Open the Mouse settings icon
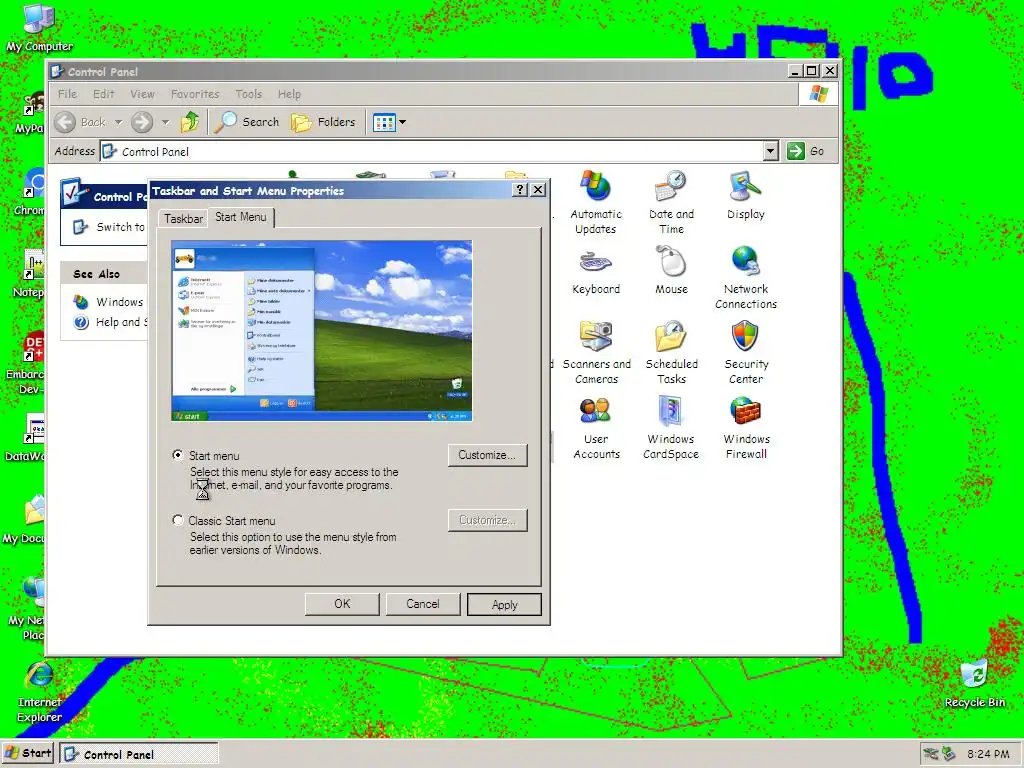 tap(671, 270)
